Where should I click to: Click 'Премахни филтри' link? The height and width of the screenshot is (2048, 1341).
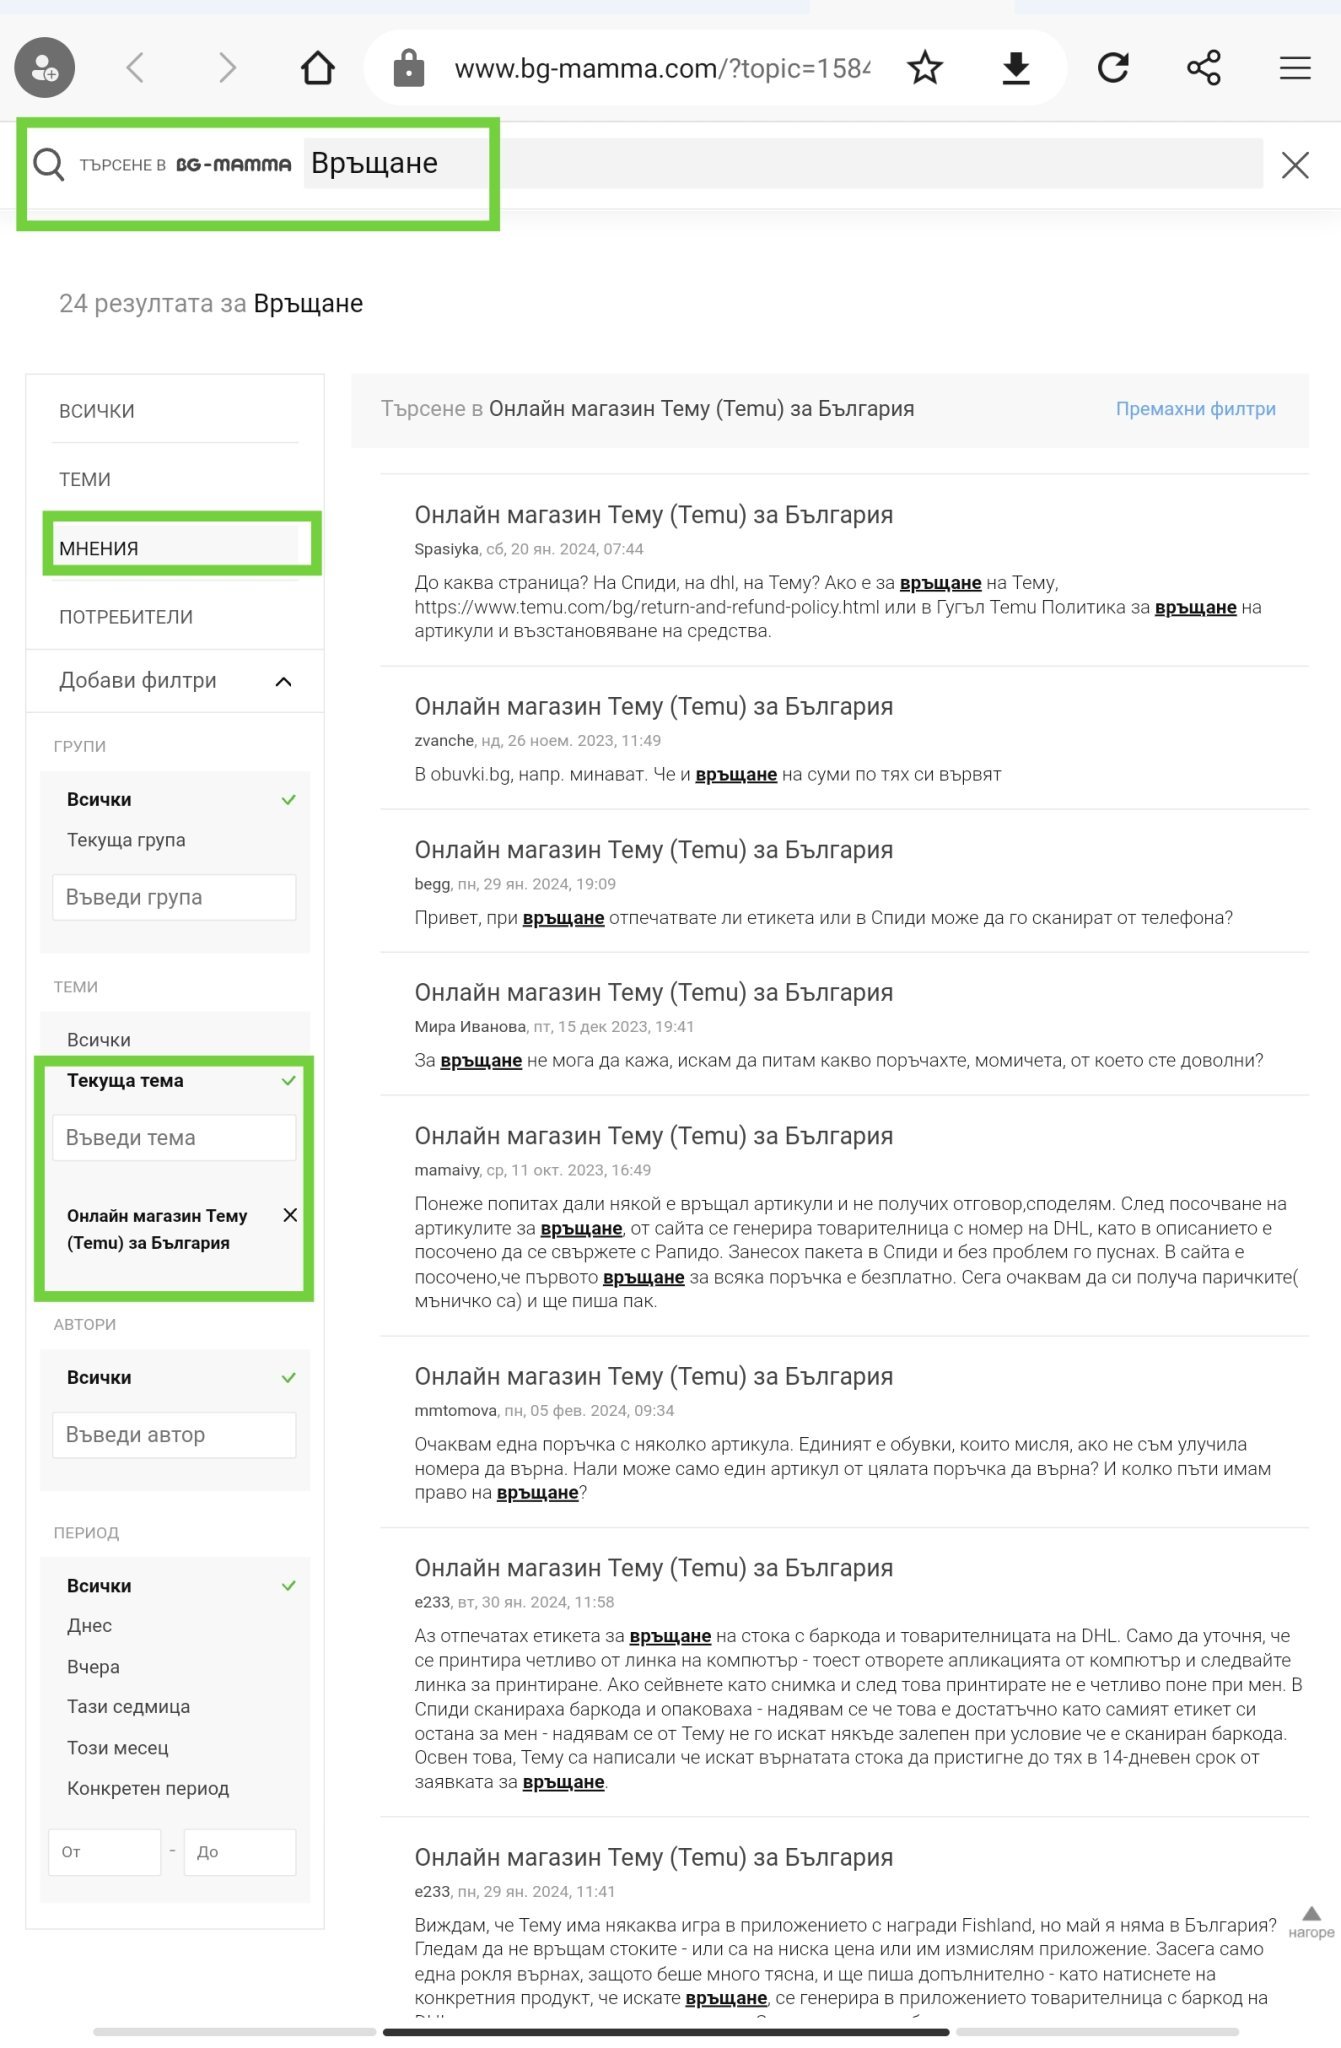tap(1195, 409)
